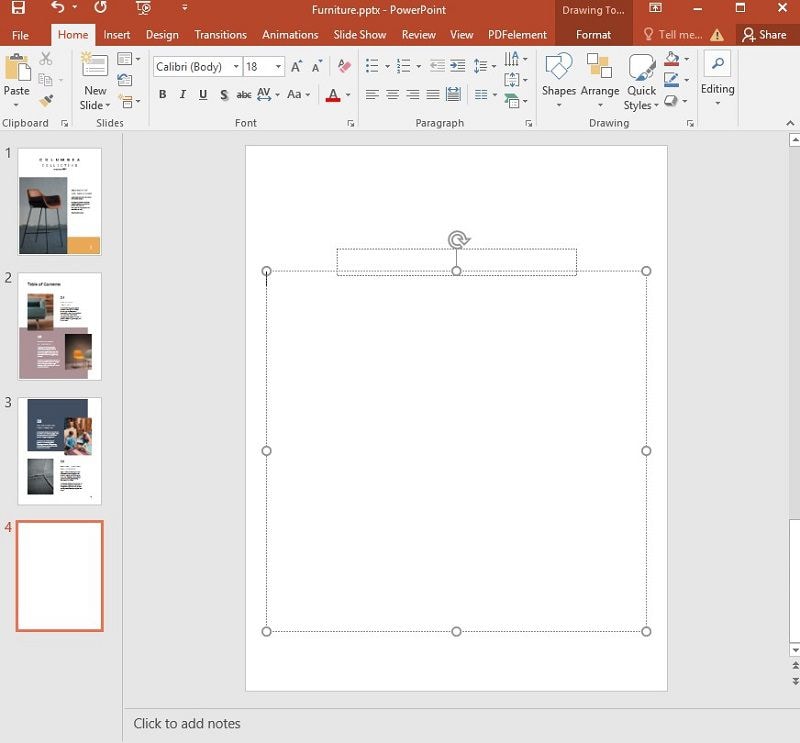Screen dimensions: 800x743
Task: Redo with the repeat arrow icon
Action: (101, 8)
